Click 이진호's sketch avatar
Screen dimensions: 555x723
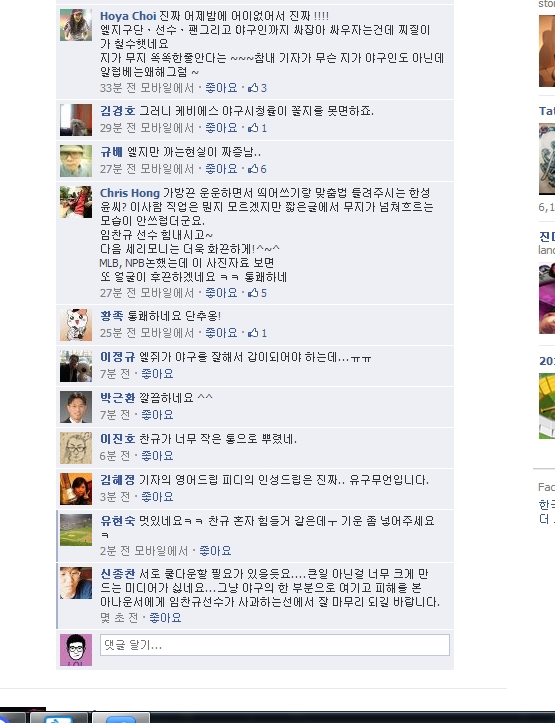pyautogui.click(x=76, y=448)
